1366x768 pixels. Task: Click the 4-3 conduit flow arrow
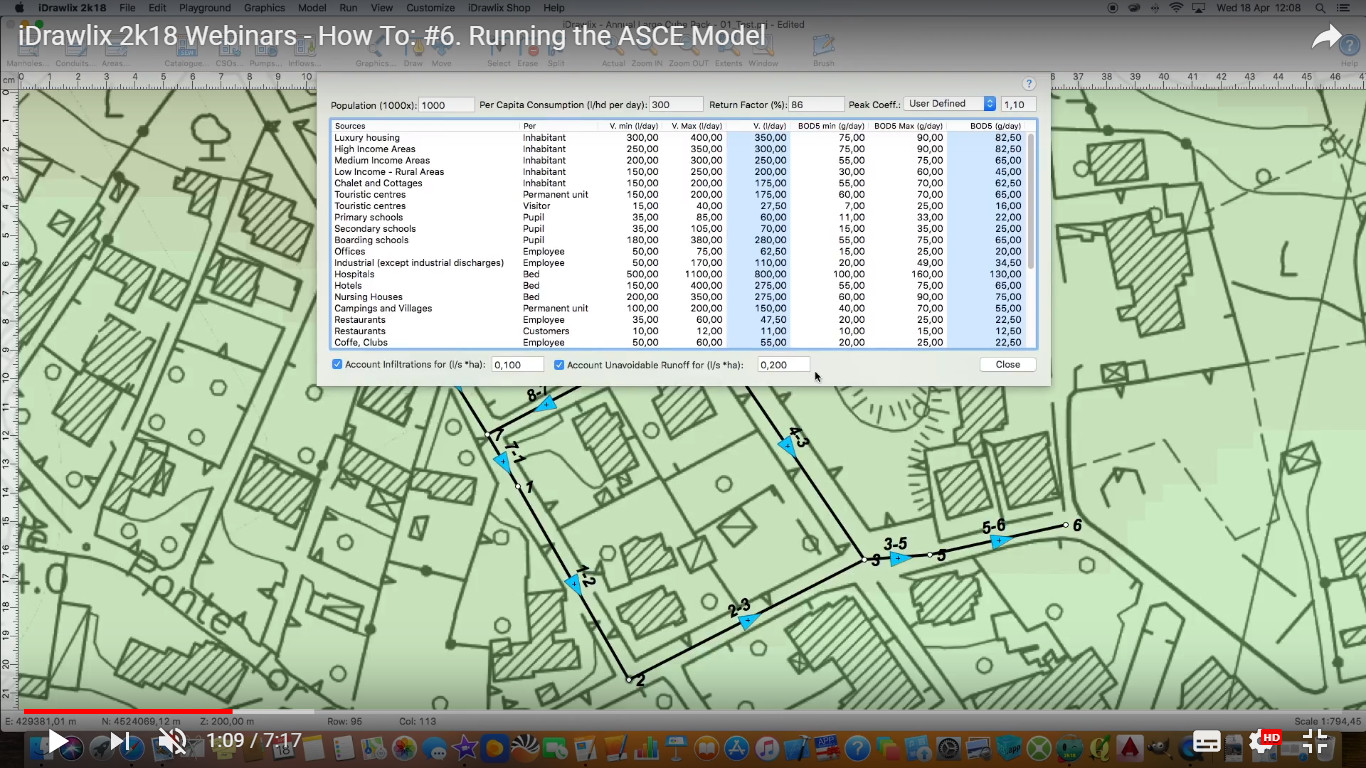click(x=789, y=447)
